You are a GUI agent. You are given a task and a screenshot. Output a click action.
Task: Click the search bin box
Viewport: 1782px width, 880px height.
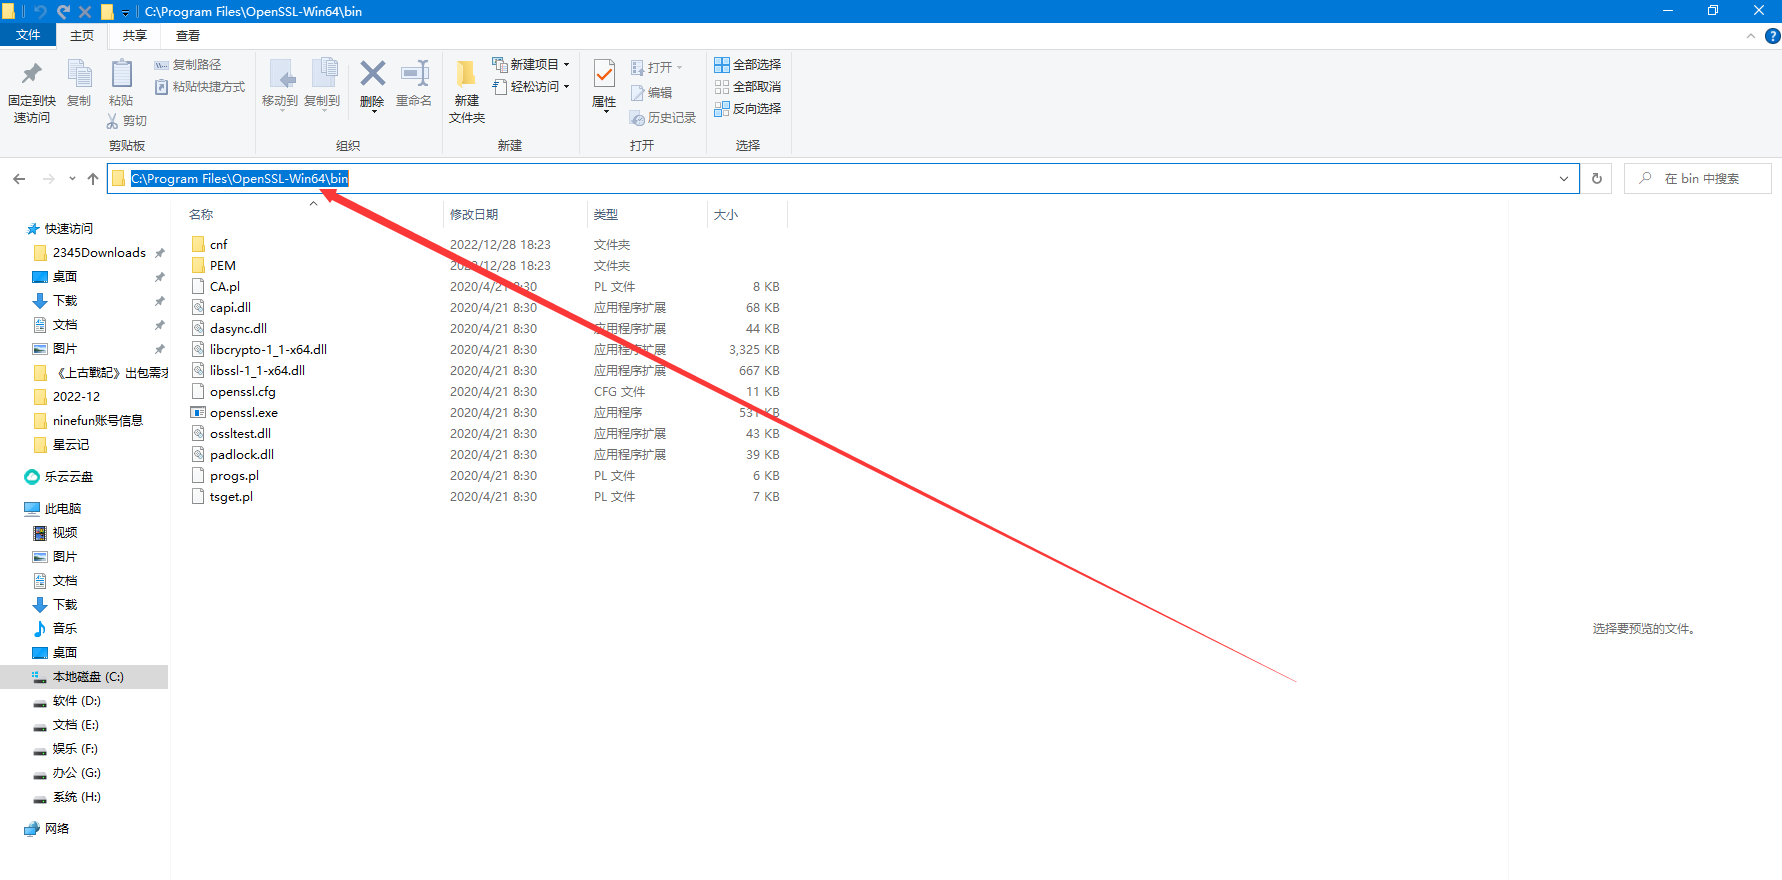pyautogui.click(x=1698, y=179)
